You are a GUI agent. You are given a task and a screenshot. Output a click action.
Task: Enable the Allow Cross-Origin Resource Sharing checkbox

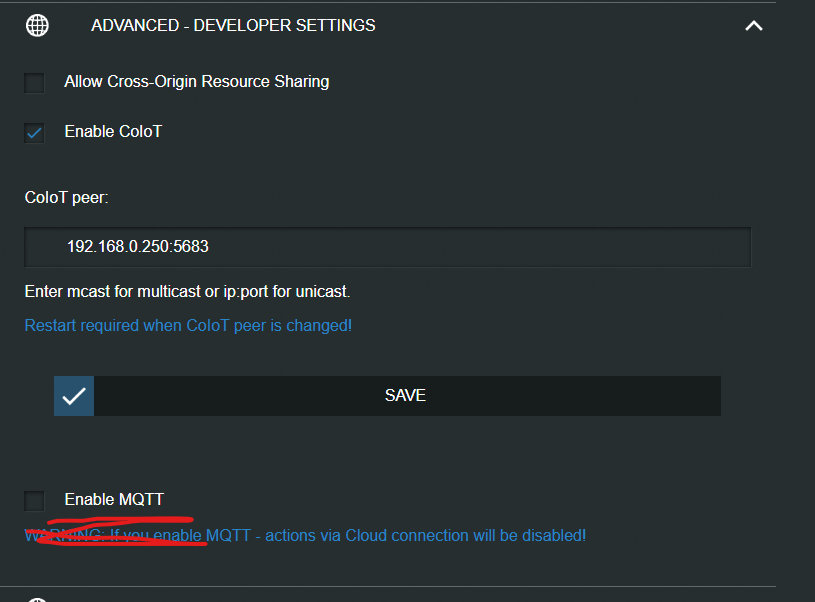pos(35,82)
